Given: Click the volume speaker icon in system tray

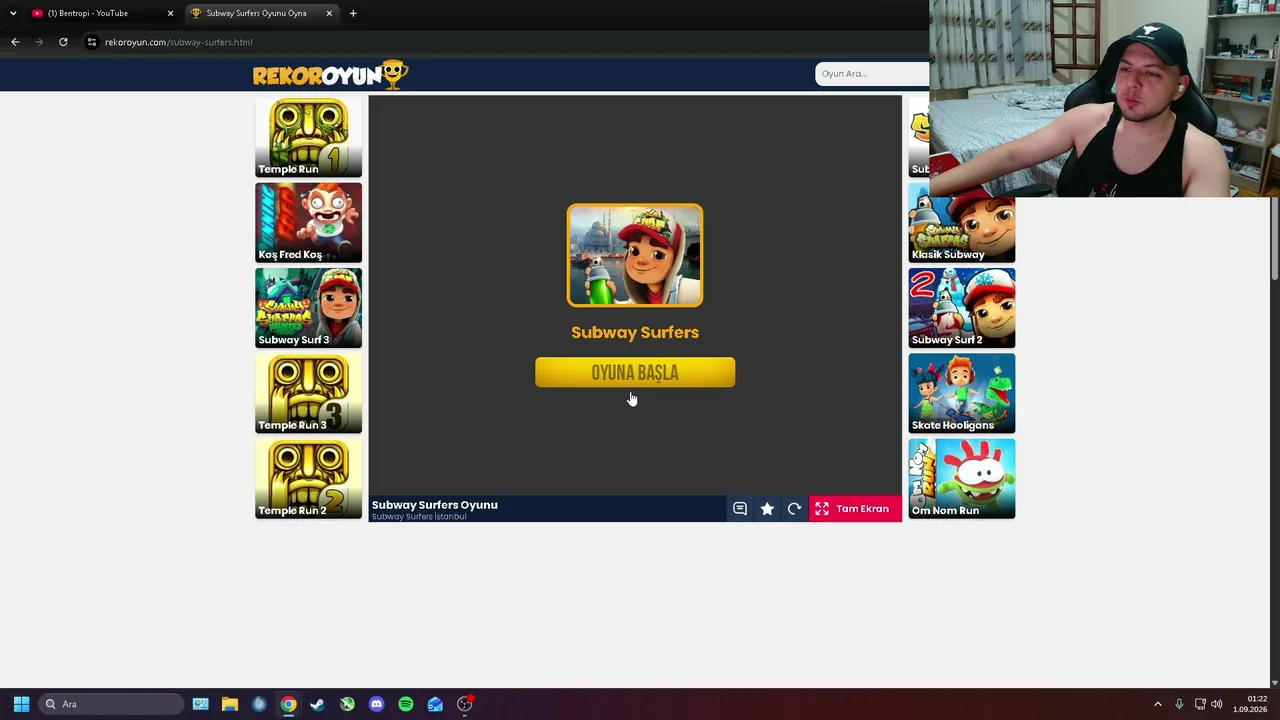Looking at the screenshot, I should 1217,704.
